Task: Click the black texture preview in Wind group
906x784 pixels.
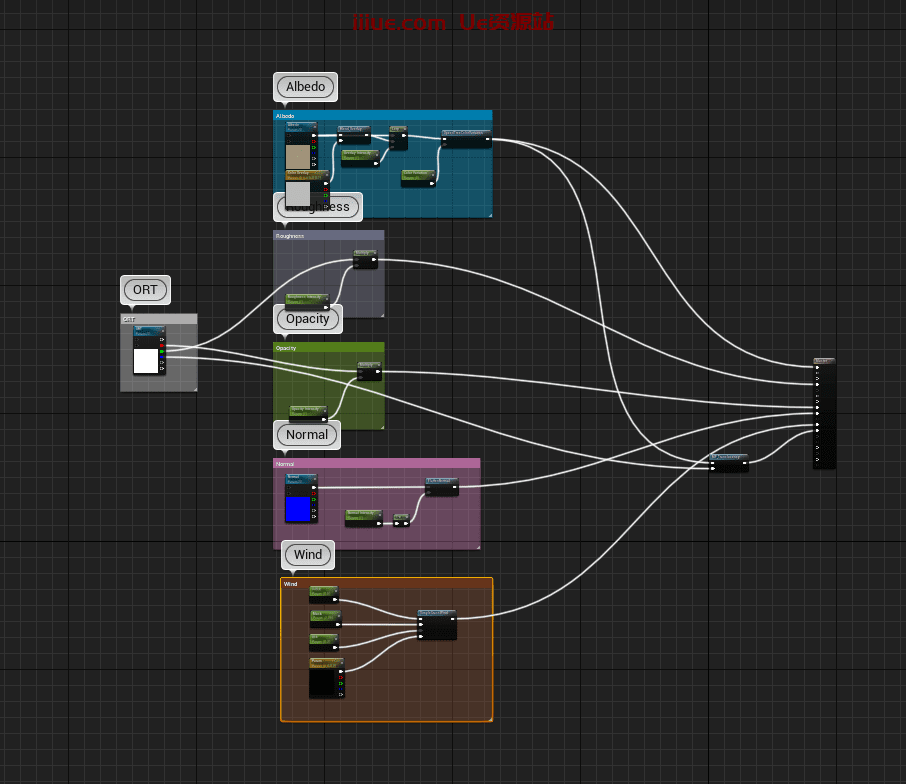Action: coord(322,683)
